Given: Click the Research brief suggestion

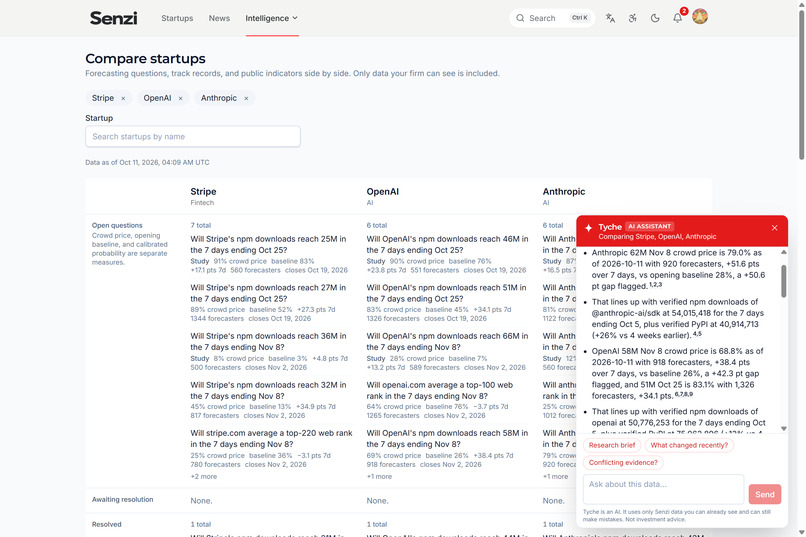Looking at the screenshot, I should (612, 445).
